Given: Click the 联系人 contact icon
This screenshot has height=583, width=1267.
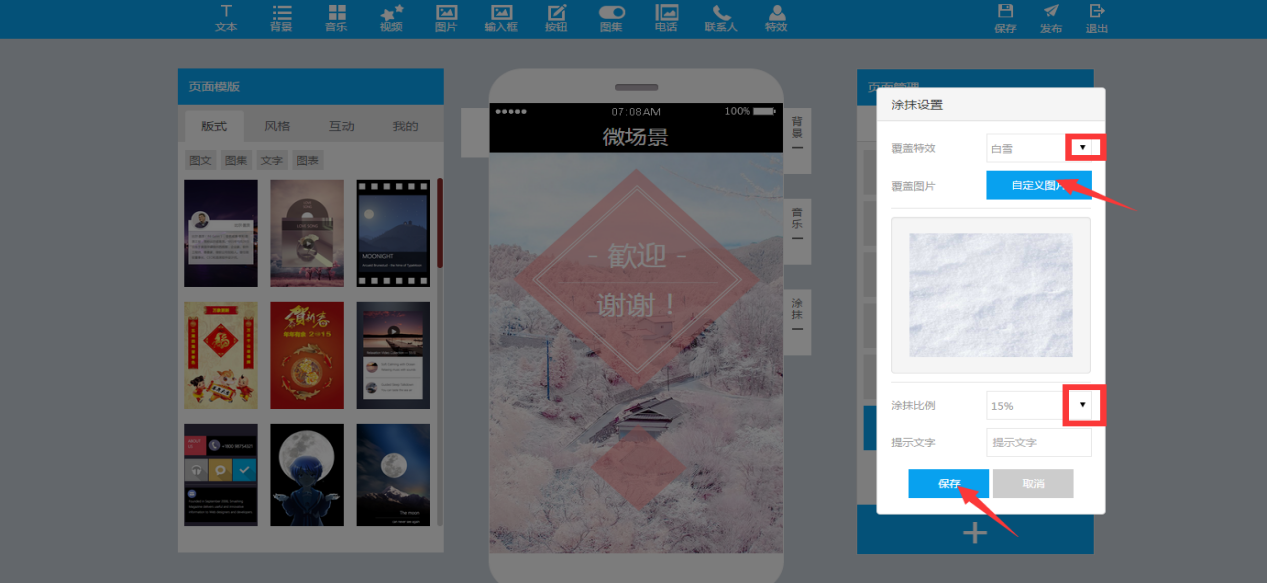Looking at the screenshot, I should coord(721,17).
